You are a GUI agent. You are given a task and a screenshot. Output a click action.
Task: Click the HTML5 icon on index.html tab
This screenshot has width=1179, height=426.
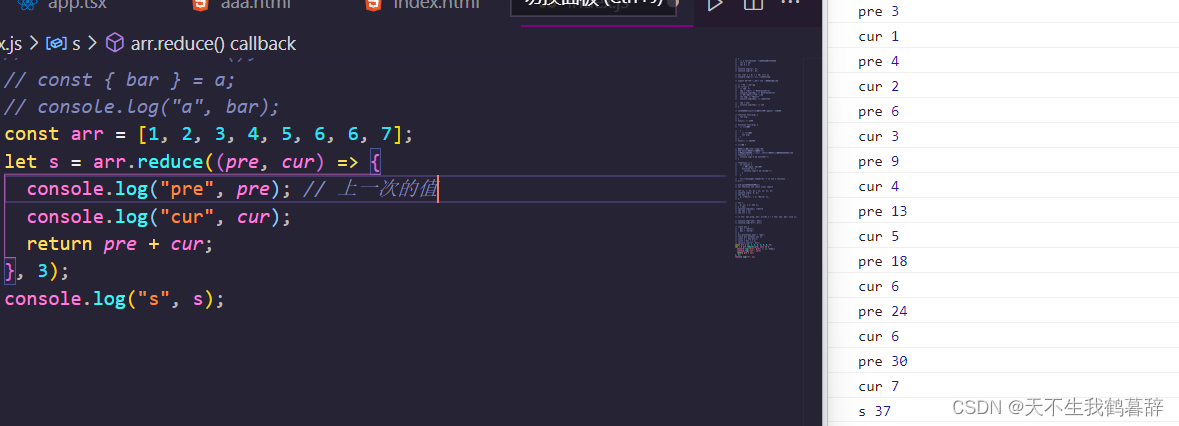click(x=373, y=5)
